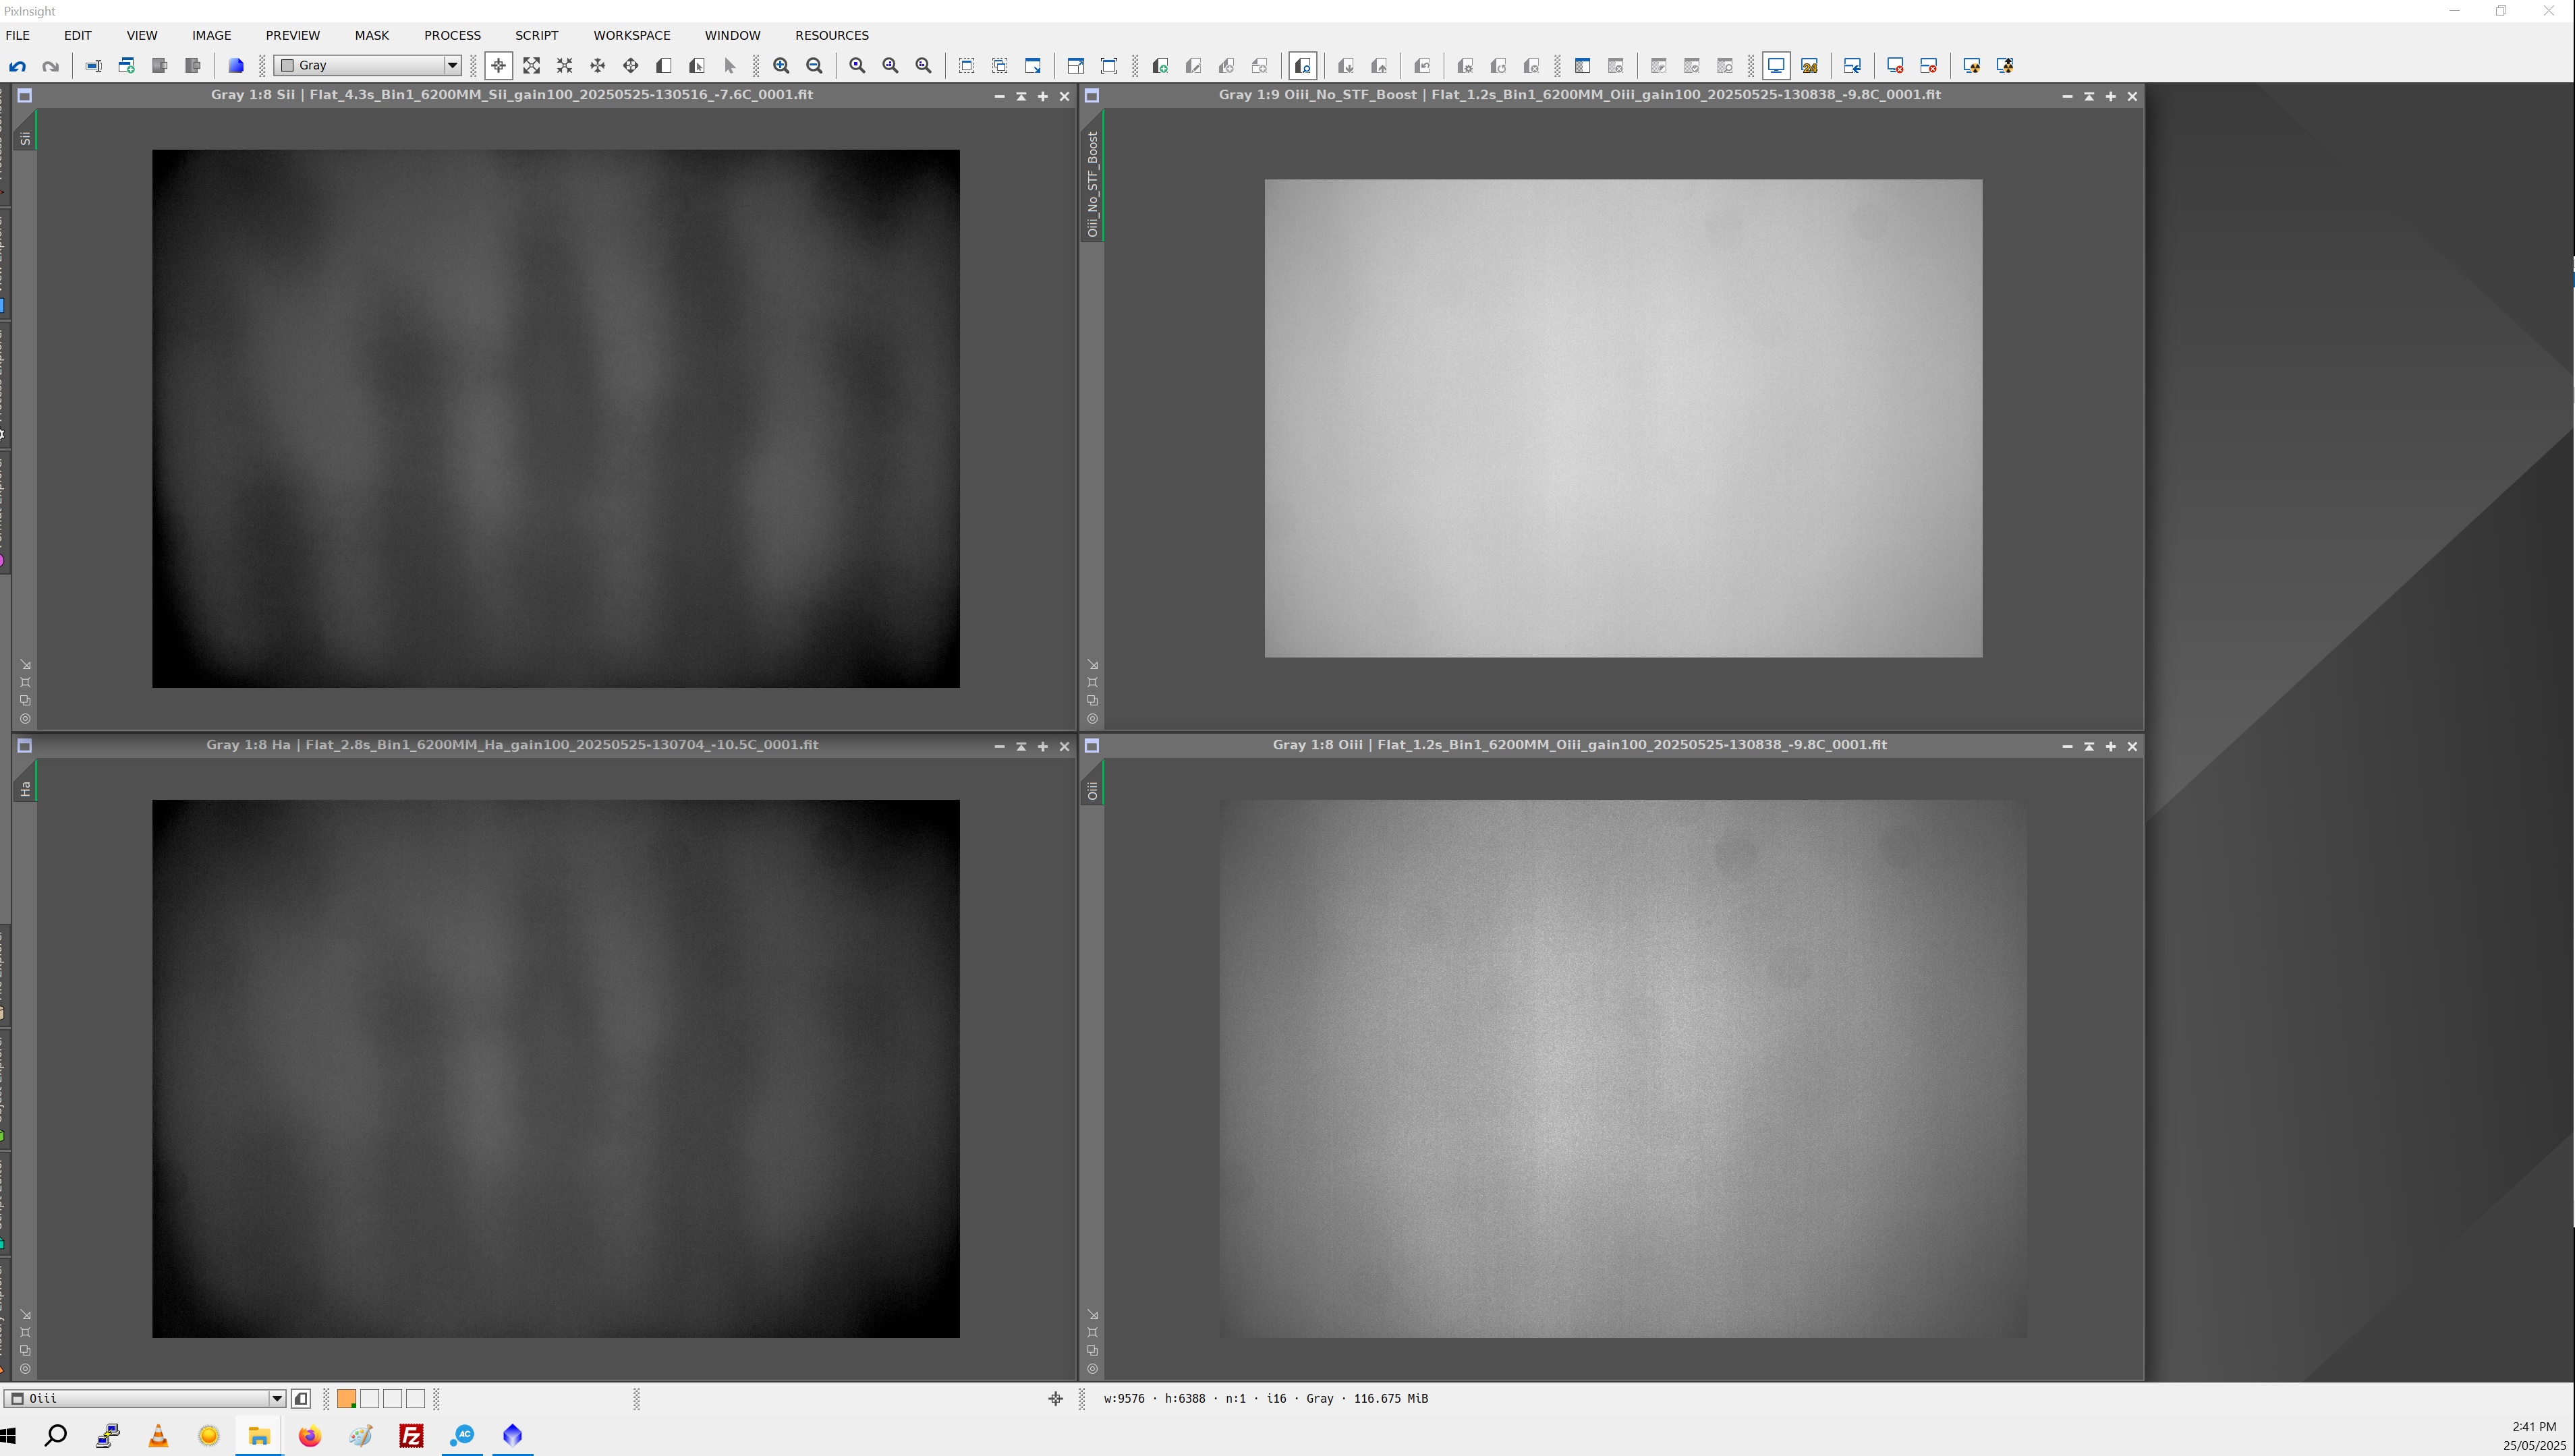Viewport: 2575px width, 1456px height.
Task: Iconize the Ha image window
Action: tap(999, 747)
